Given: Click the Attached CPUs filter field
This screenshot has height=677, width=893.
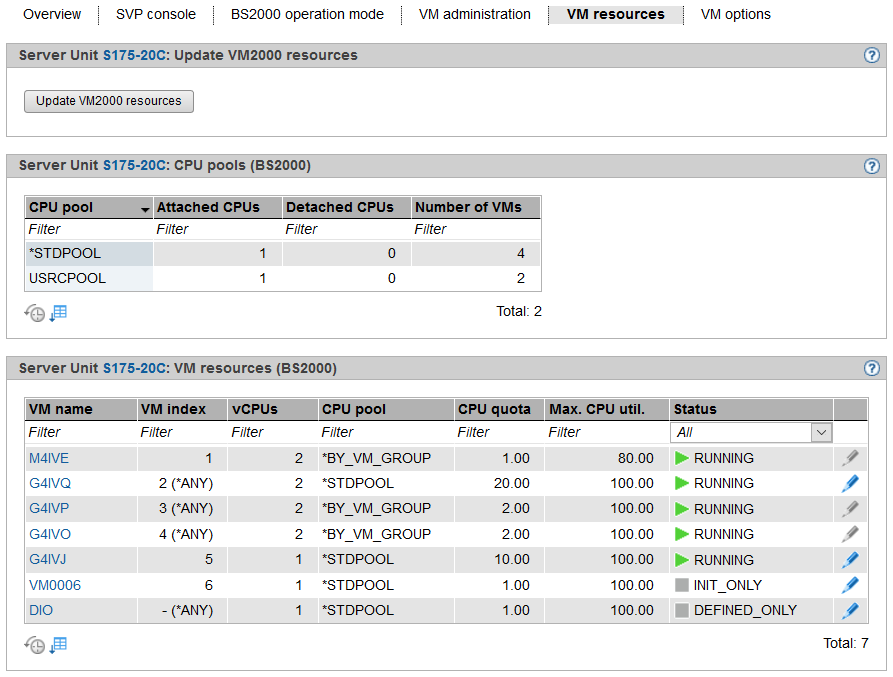Looking at the screenshot, I should tap(217, 229).
